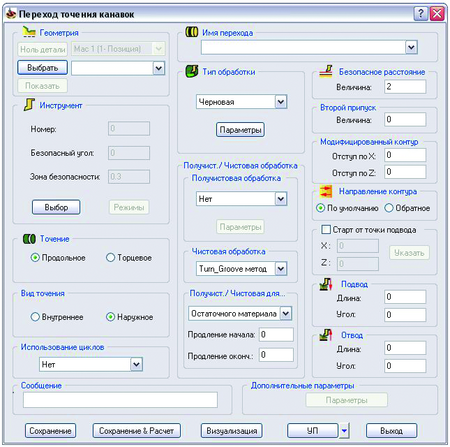This screenshot has width=450, height=447.
Task: Expand the Имя перехода dropdown
Action: (x=411, y=47)
